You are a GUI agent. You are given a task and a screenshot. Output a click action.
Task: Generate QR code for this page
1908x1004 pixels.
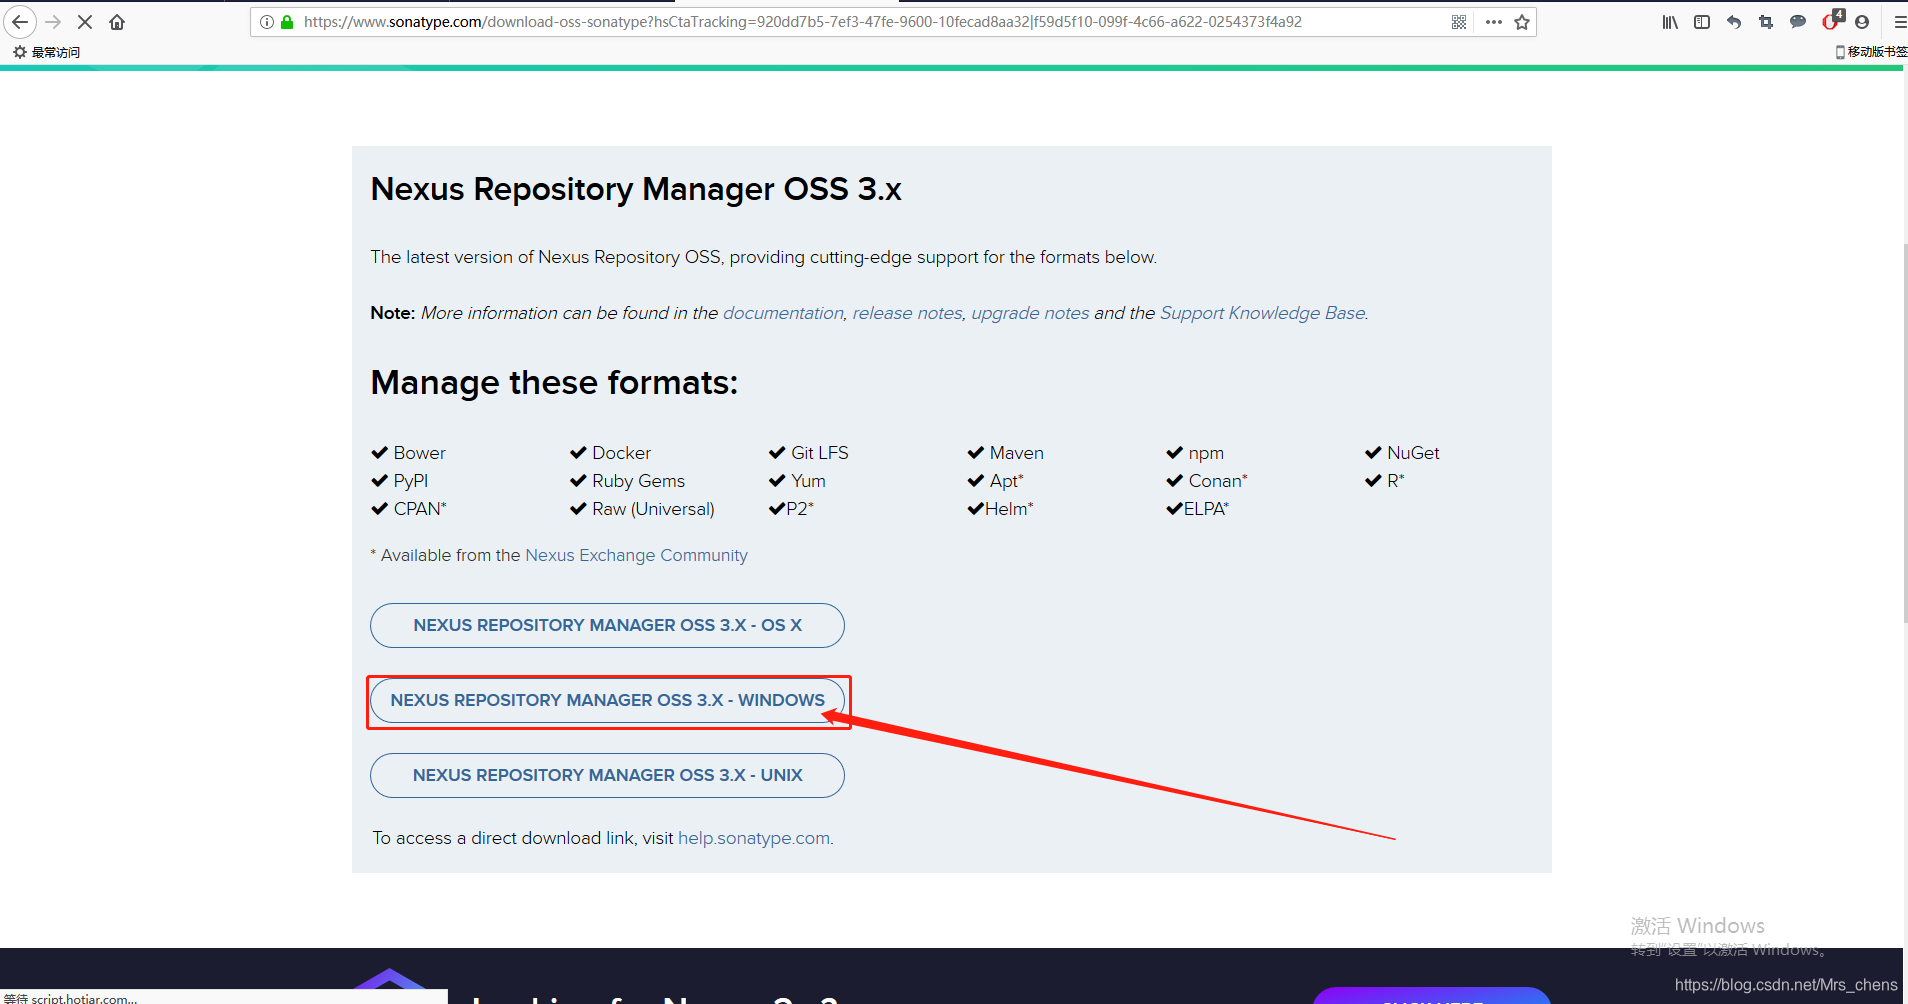(x=1459, y=22)
